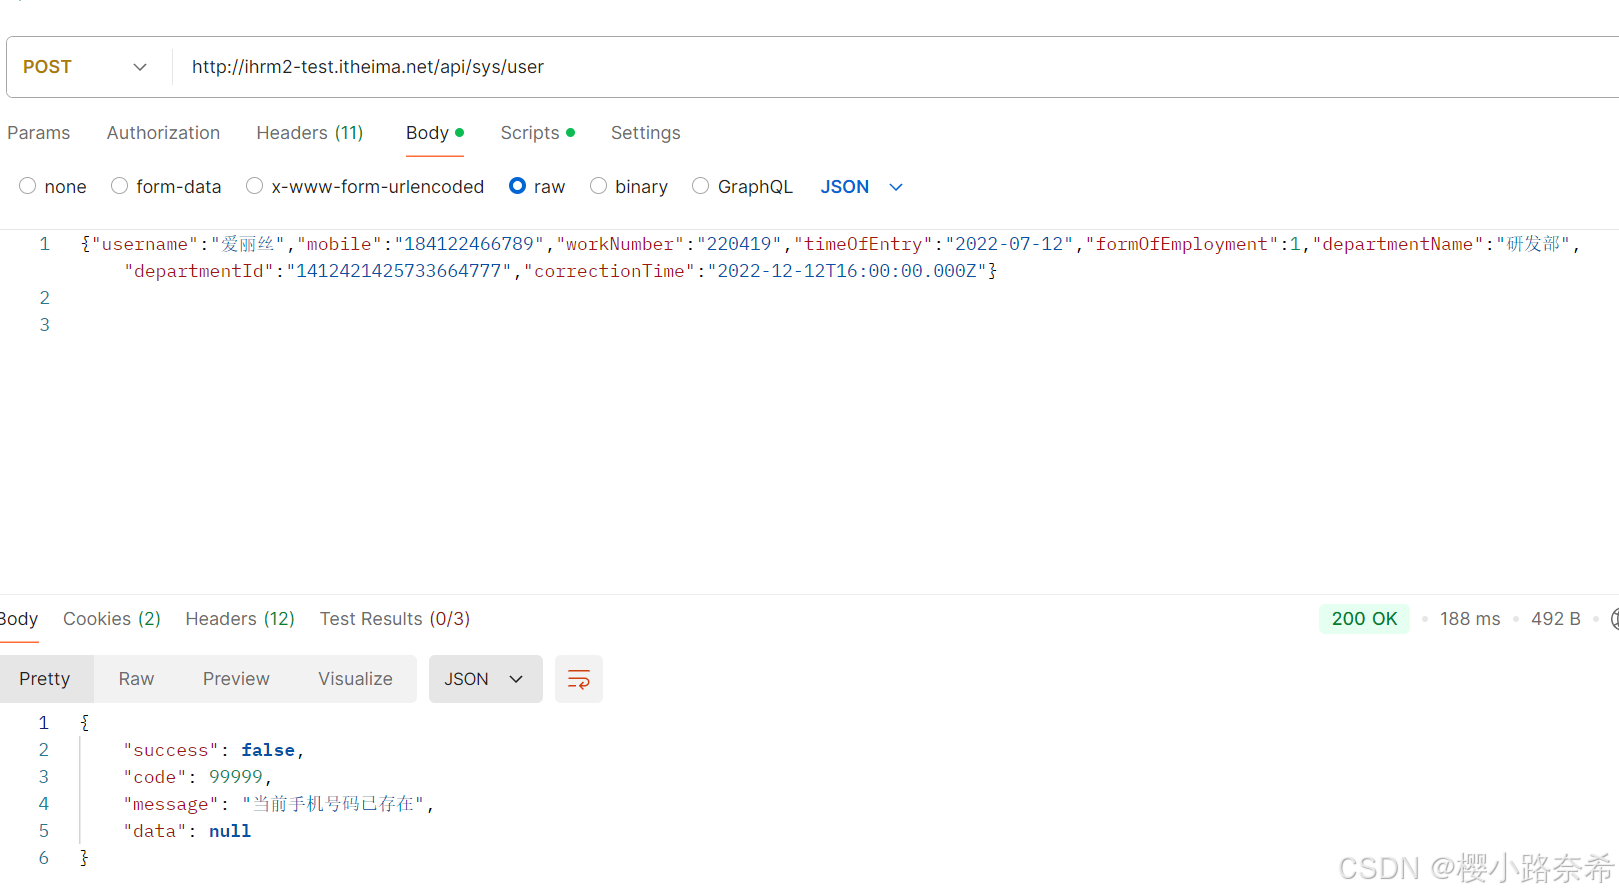Open the response JSON format dropdown
This screenshot has height=896, width=1619.
[x=485, y=679]
